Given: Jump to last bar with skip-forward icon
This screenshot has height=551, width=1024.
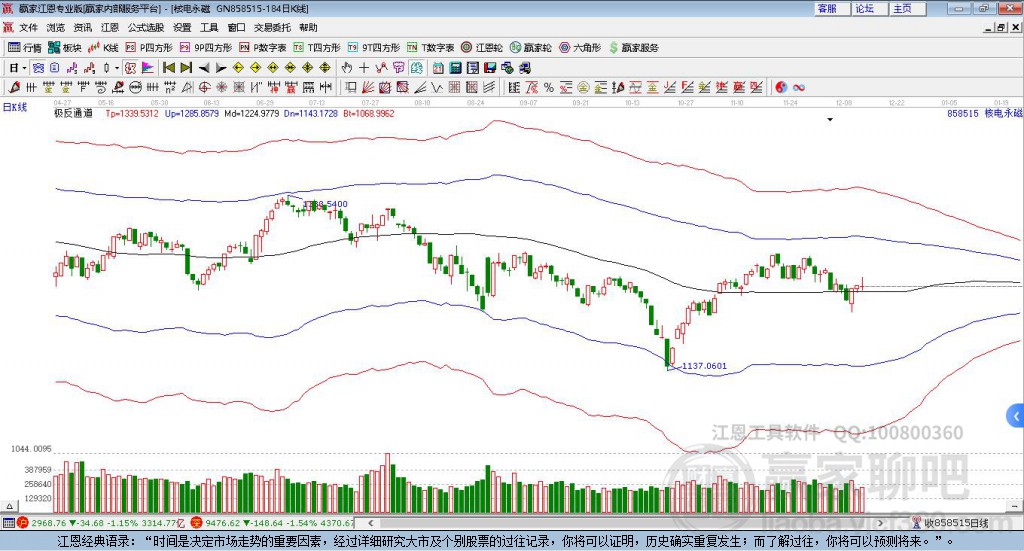Looking at the screenshot, I should [x=186, y=68].
